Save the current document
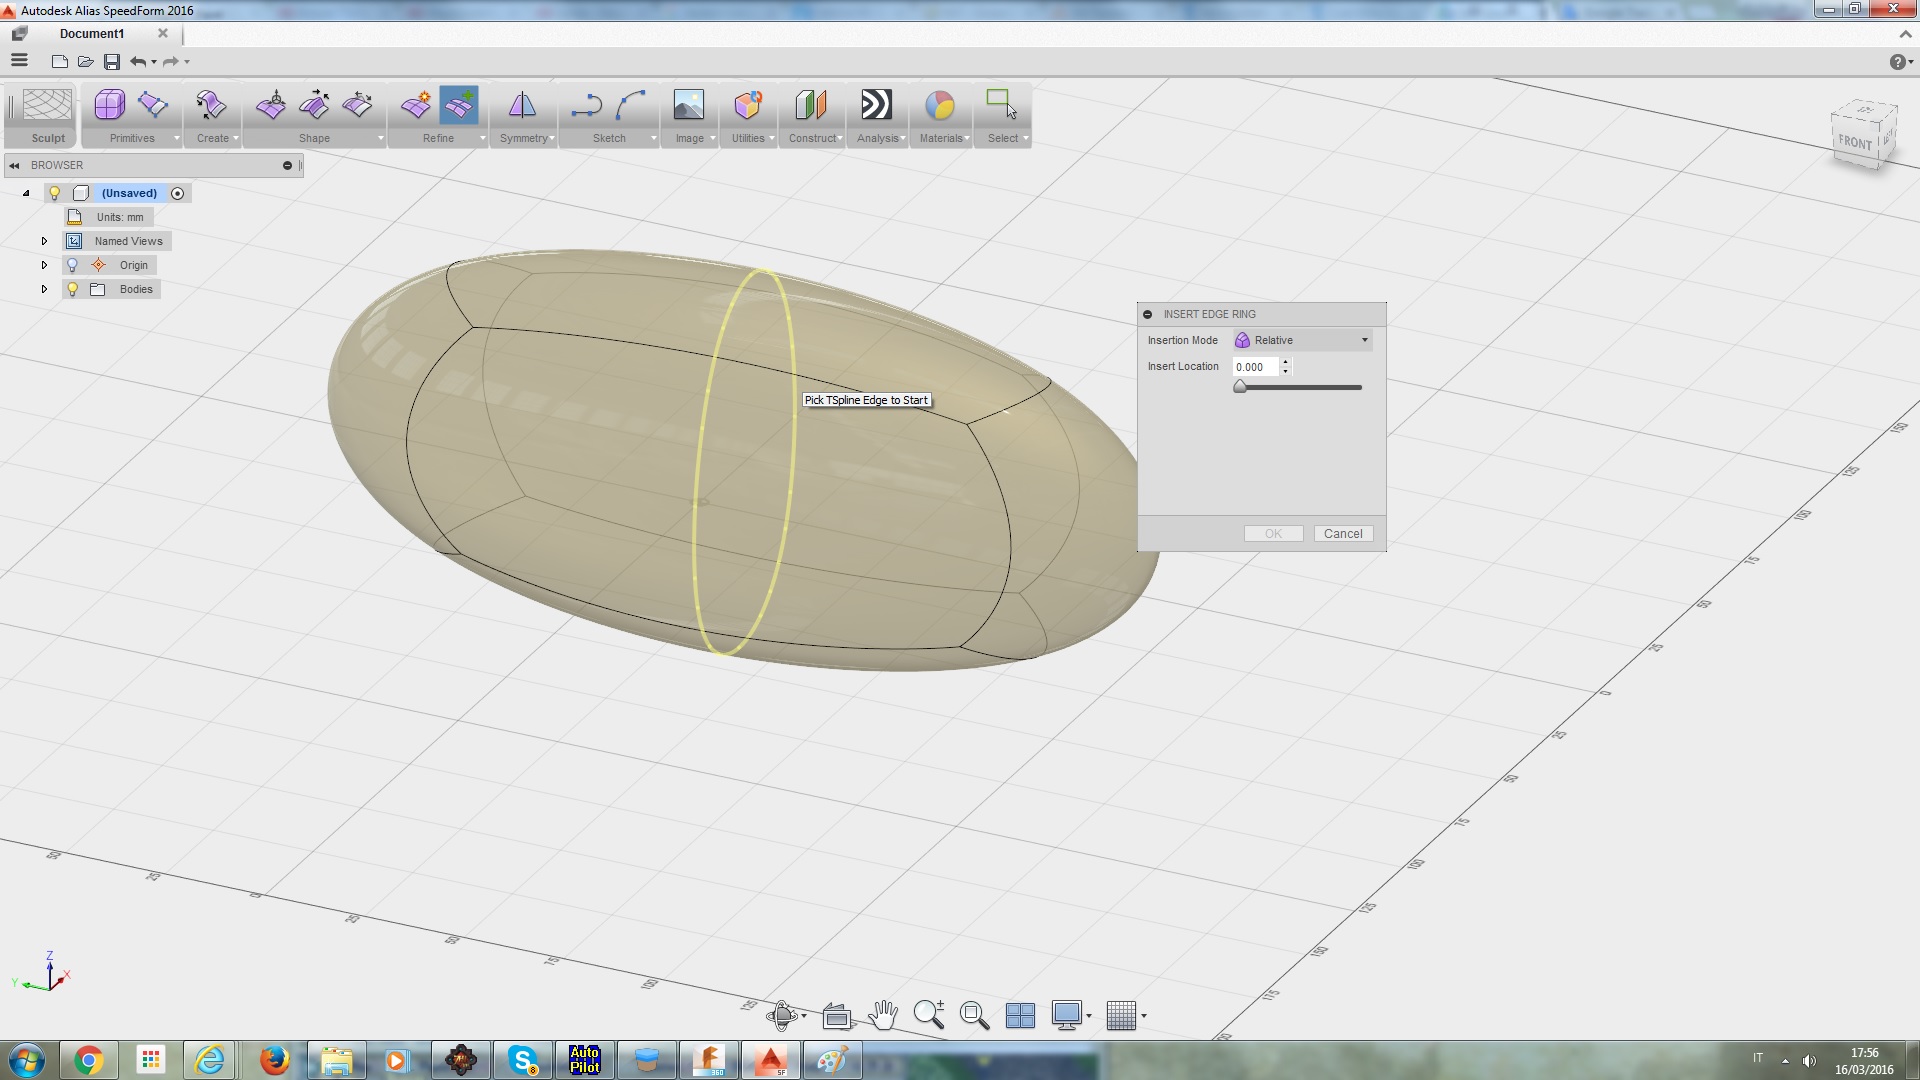 pos(112,62)
